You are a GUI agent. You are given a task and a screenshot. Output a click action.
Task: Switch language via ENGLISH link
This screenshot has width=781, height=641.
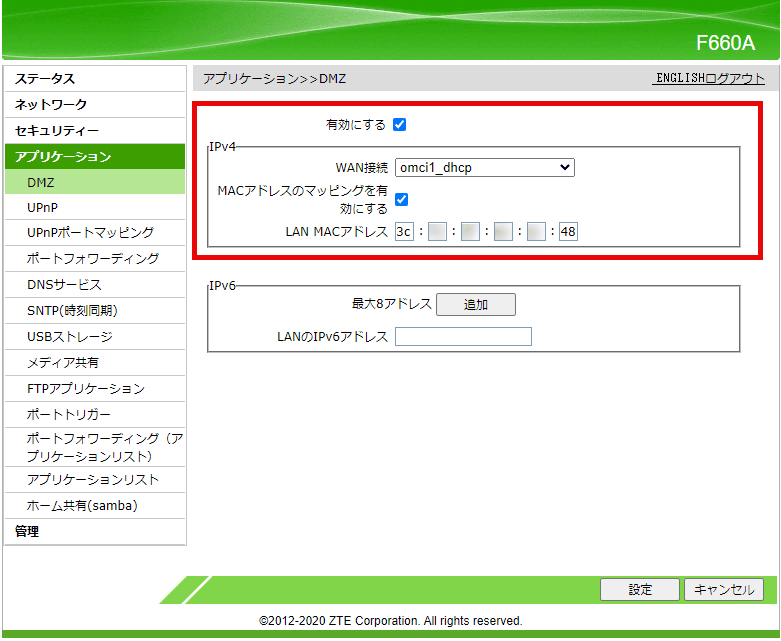(680, 78)
